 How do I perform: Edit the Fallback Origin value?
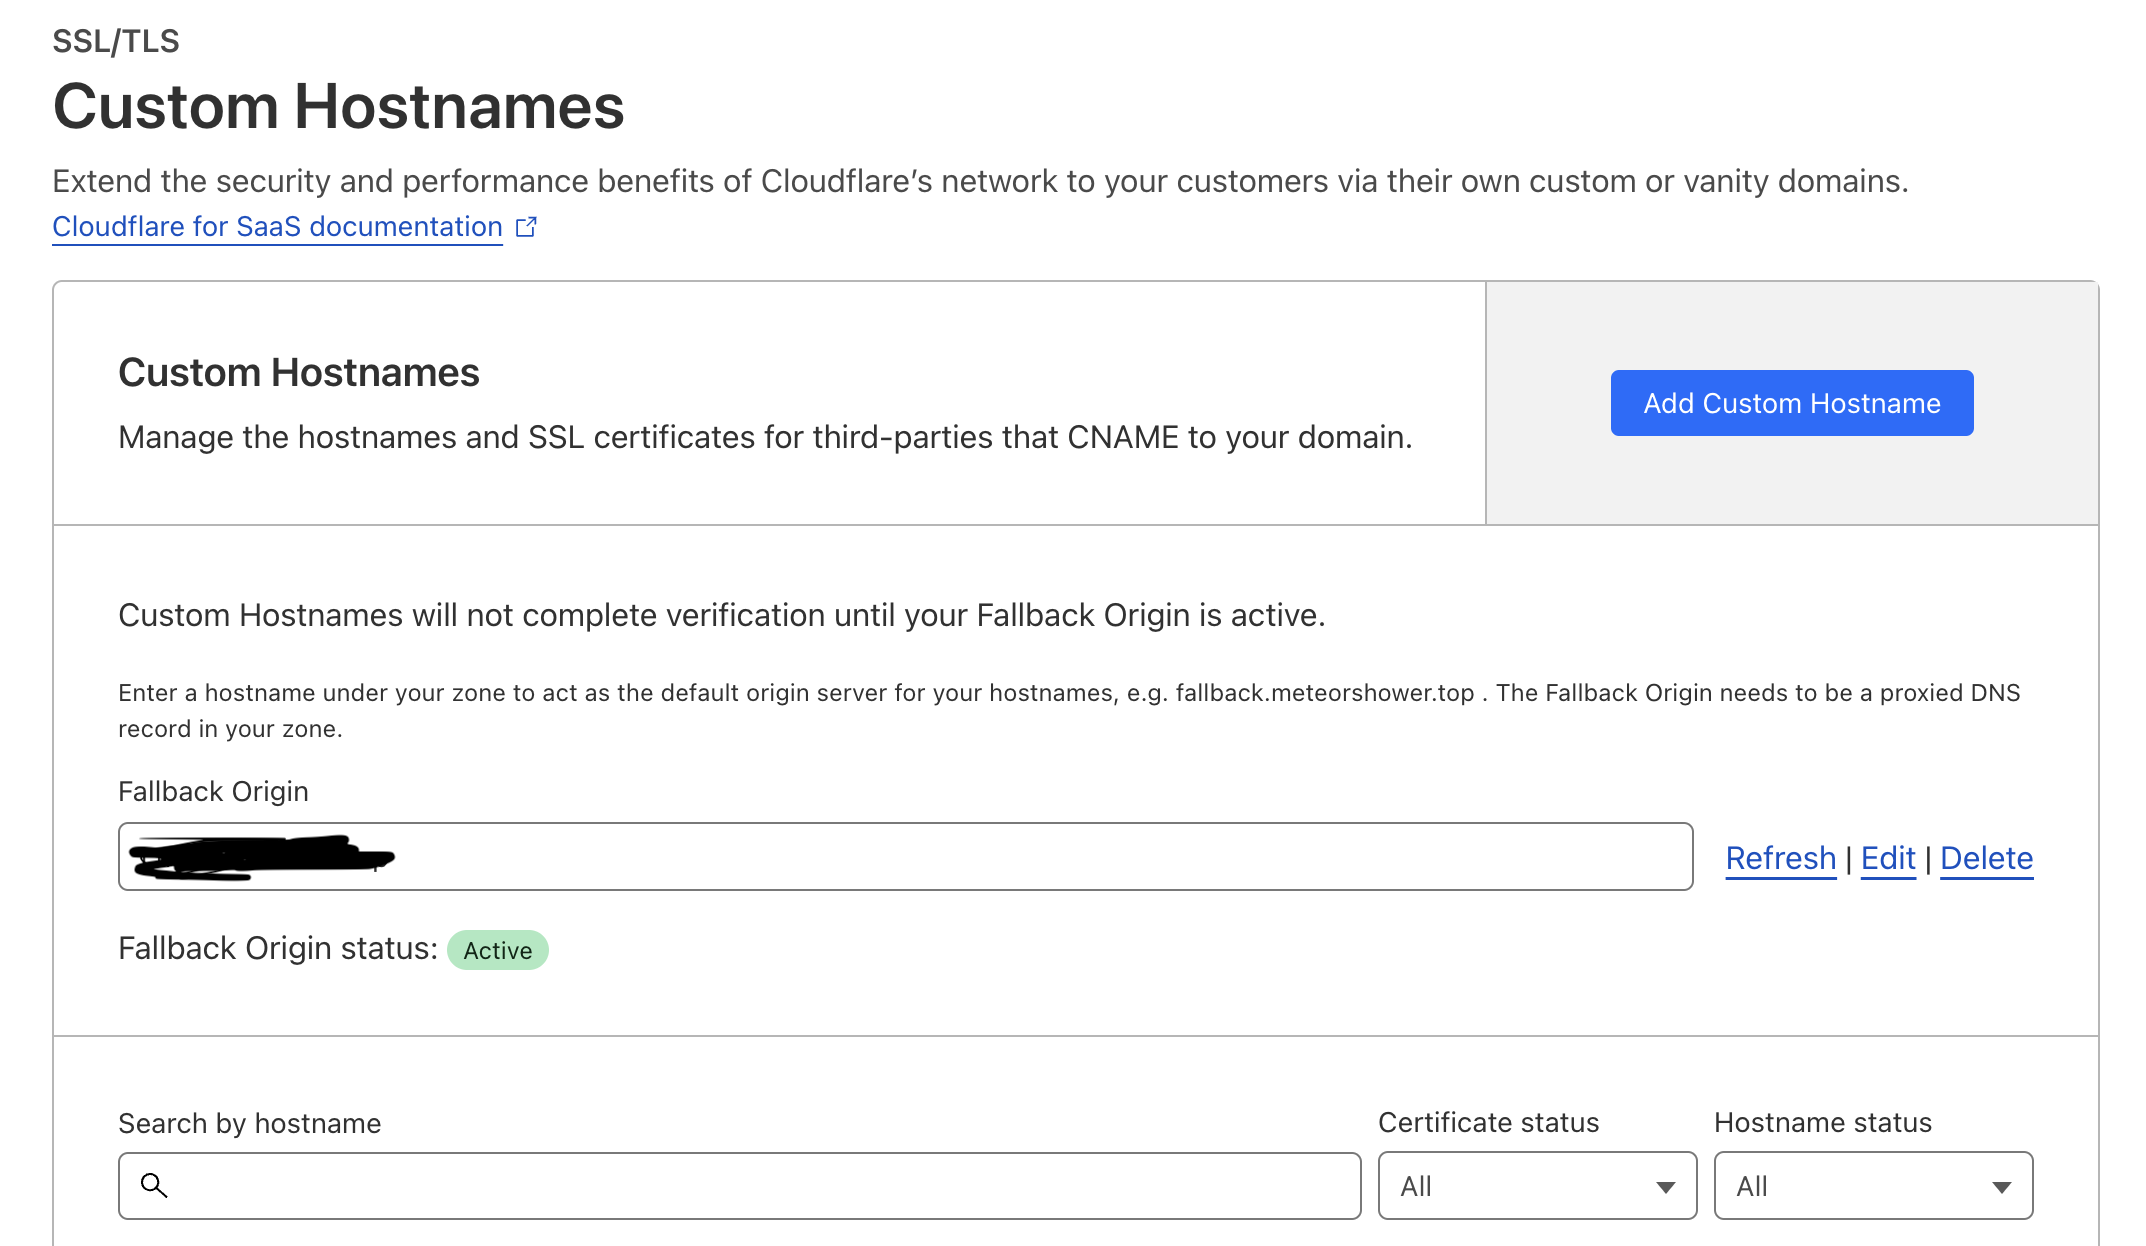click(x=1888, y=858)
